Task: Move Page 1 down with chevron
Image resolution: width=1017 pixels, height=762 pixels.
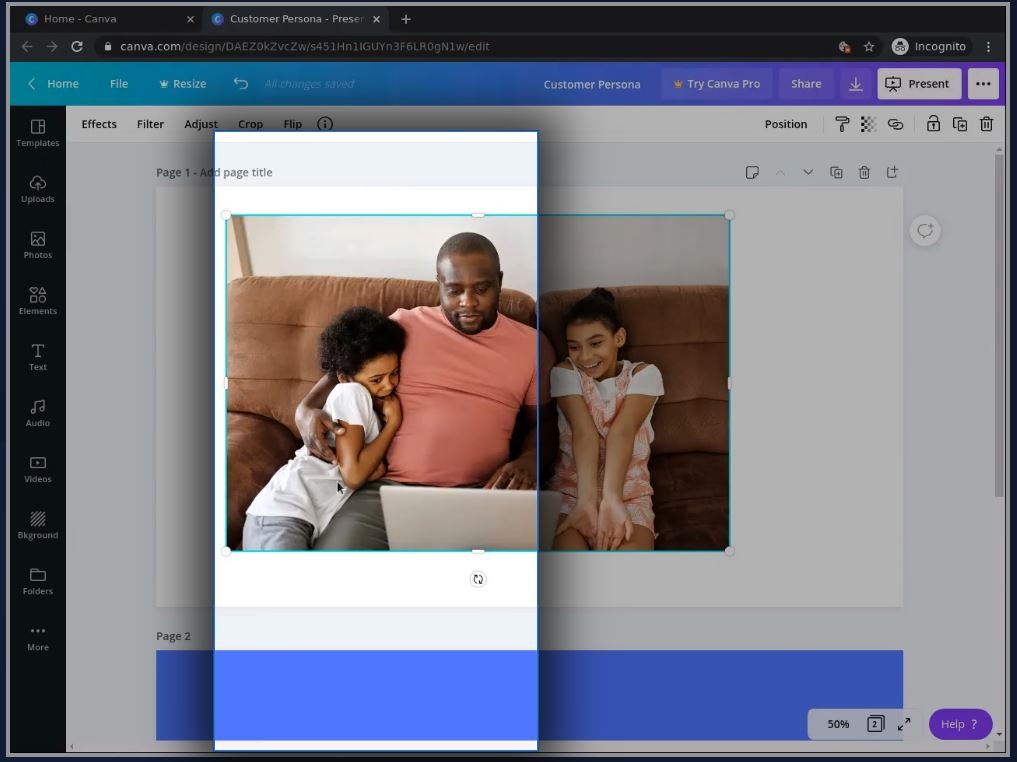Action: pyautogui.click(x=808, y=173)
